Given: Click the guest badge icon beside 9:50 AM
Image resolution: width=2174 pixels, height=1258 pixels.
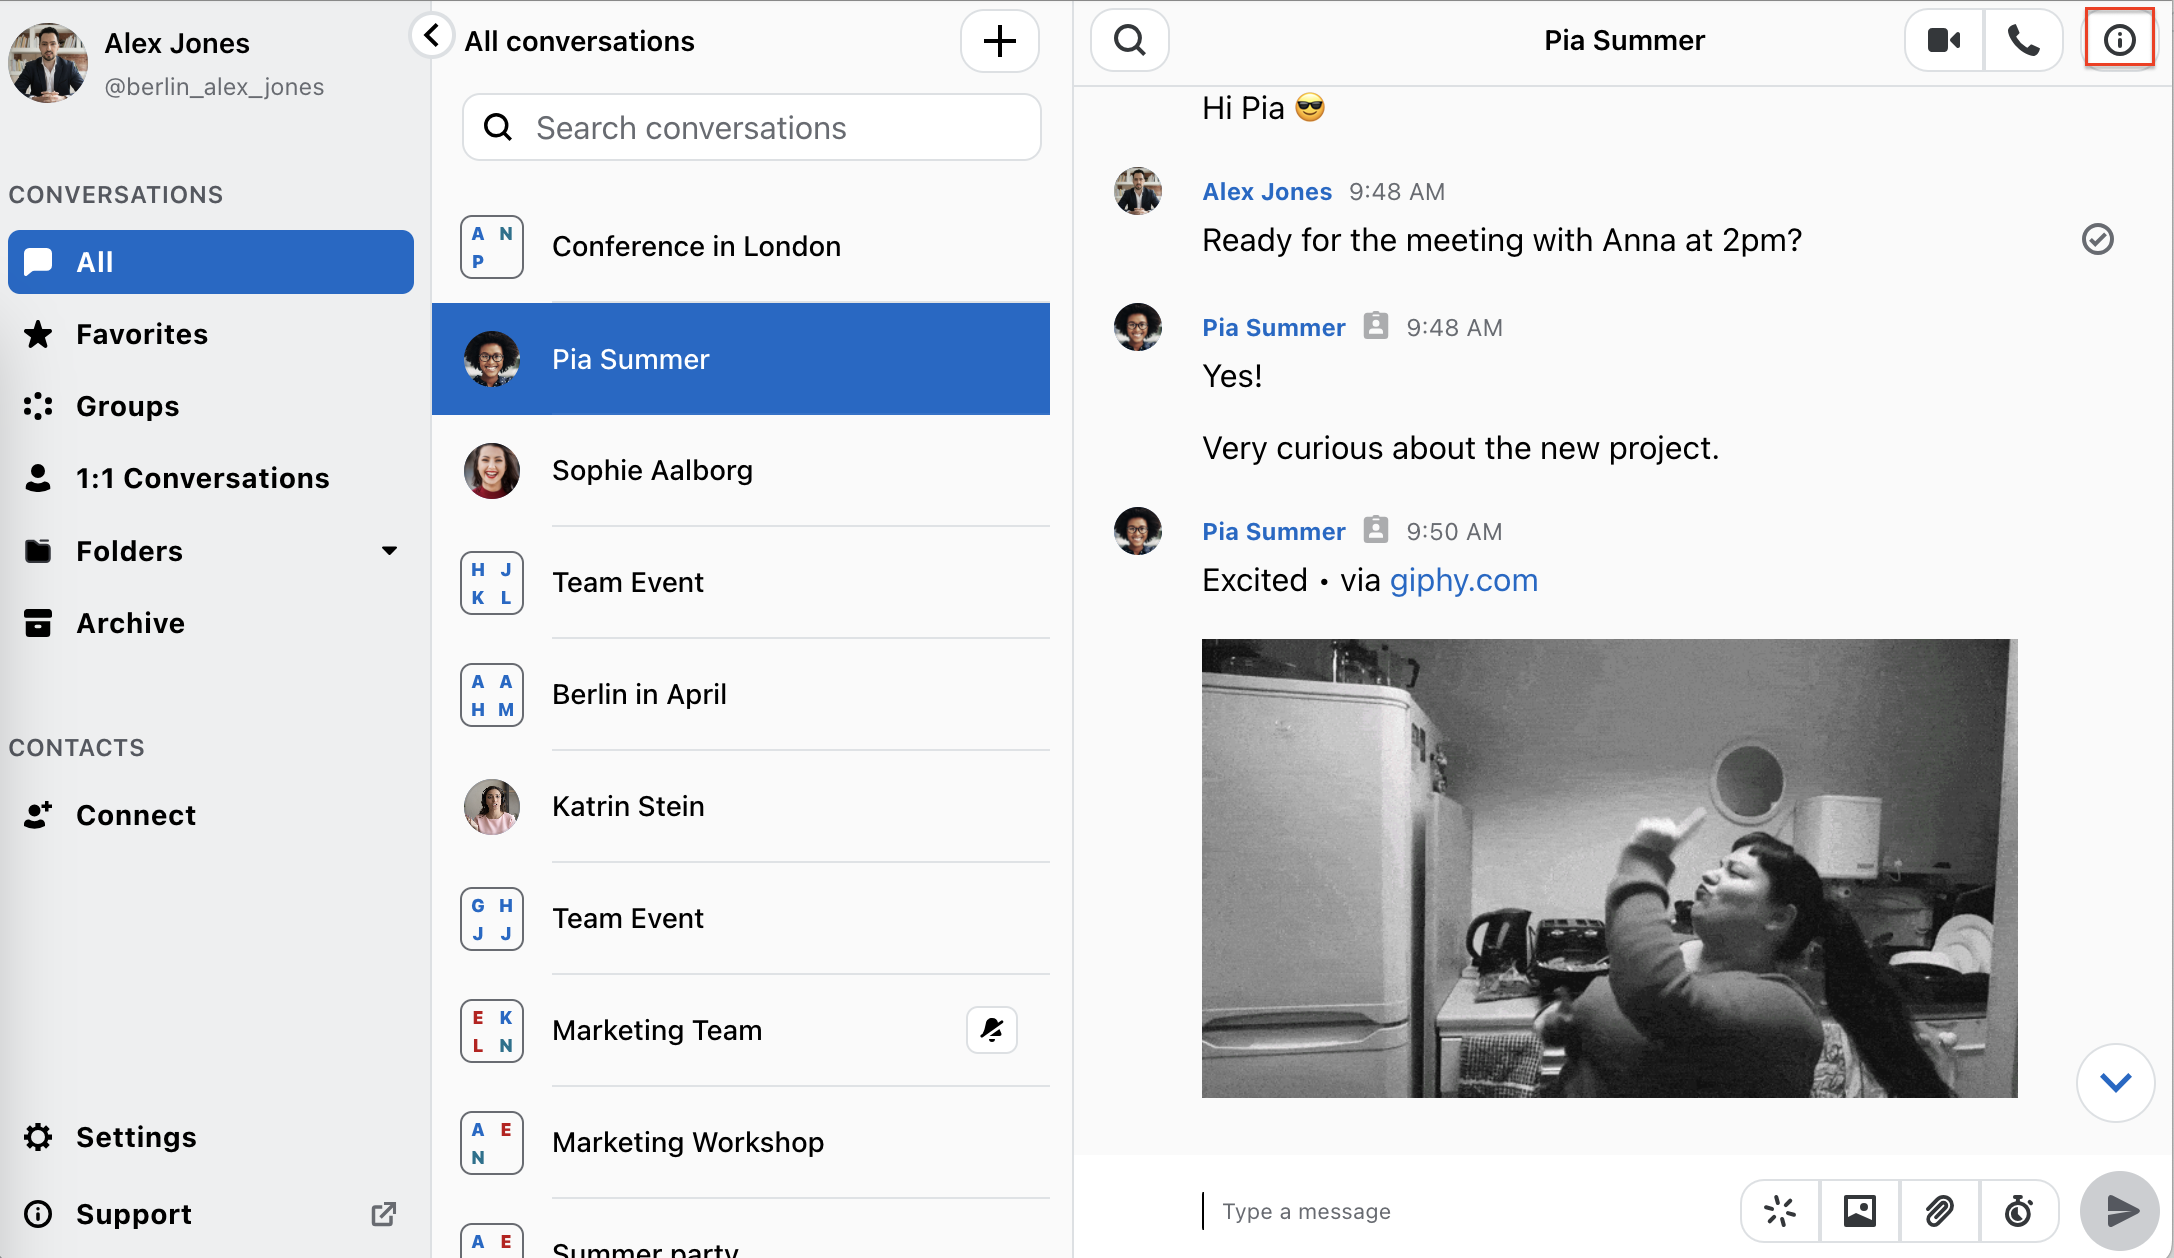Looking at the screenshot, I should pos(1376,530).
